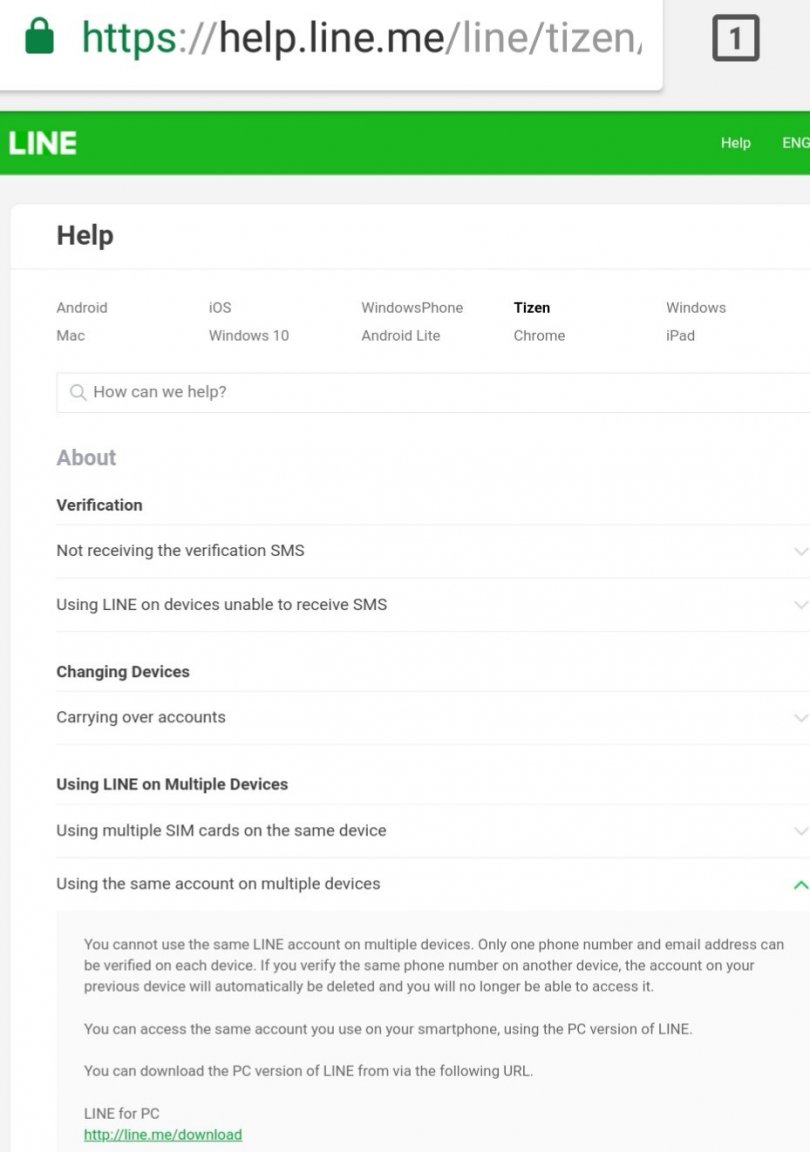Tap the browser address bar URL
This screenshot has width=810, height=1152.
click(x=362, y=37)
